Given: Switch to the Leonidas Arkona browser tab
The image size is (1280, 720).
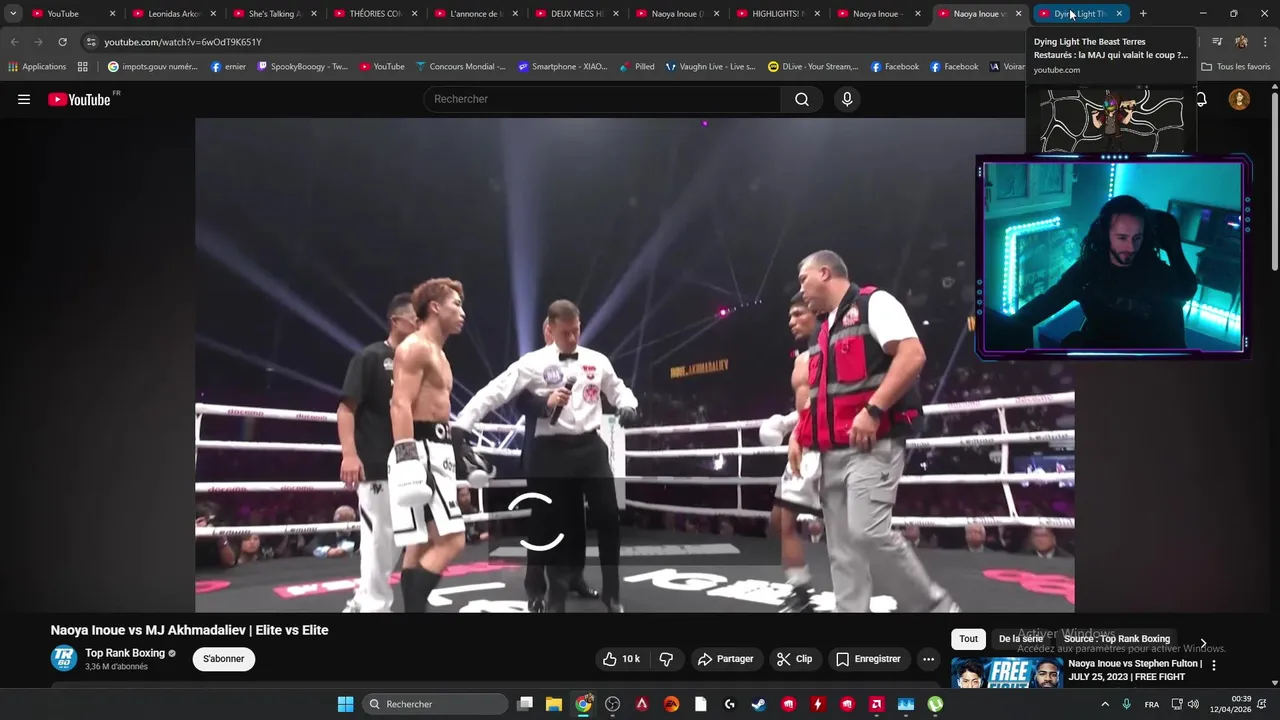Looking at the screenshot, I should 172,14.
